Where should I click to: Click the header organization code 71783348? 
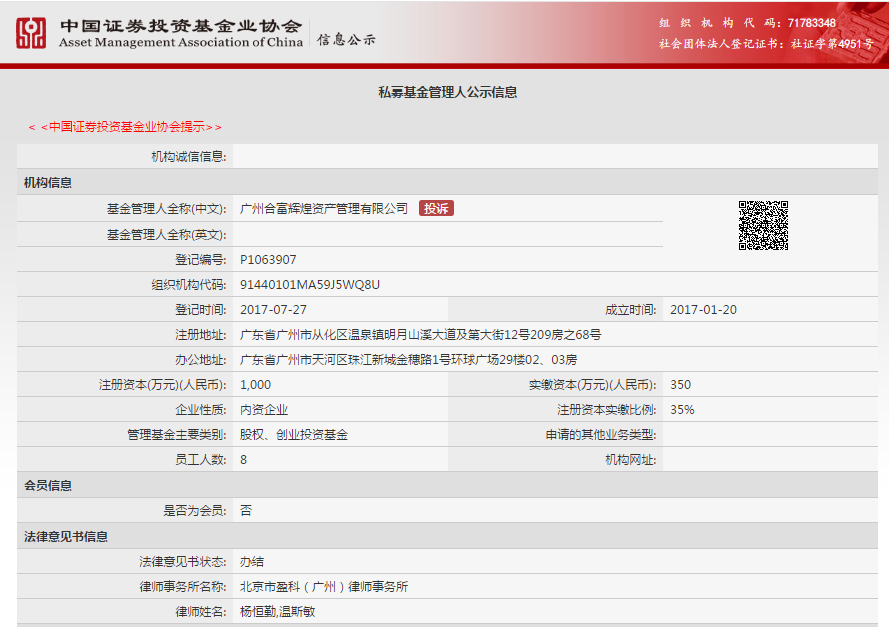click(811, 23)
